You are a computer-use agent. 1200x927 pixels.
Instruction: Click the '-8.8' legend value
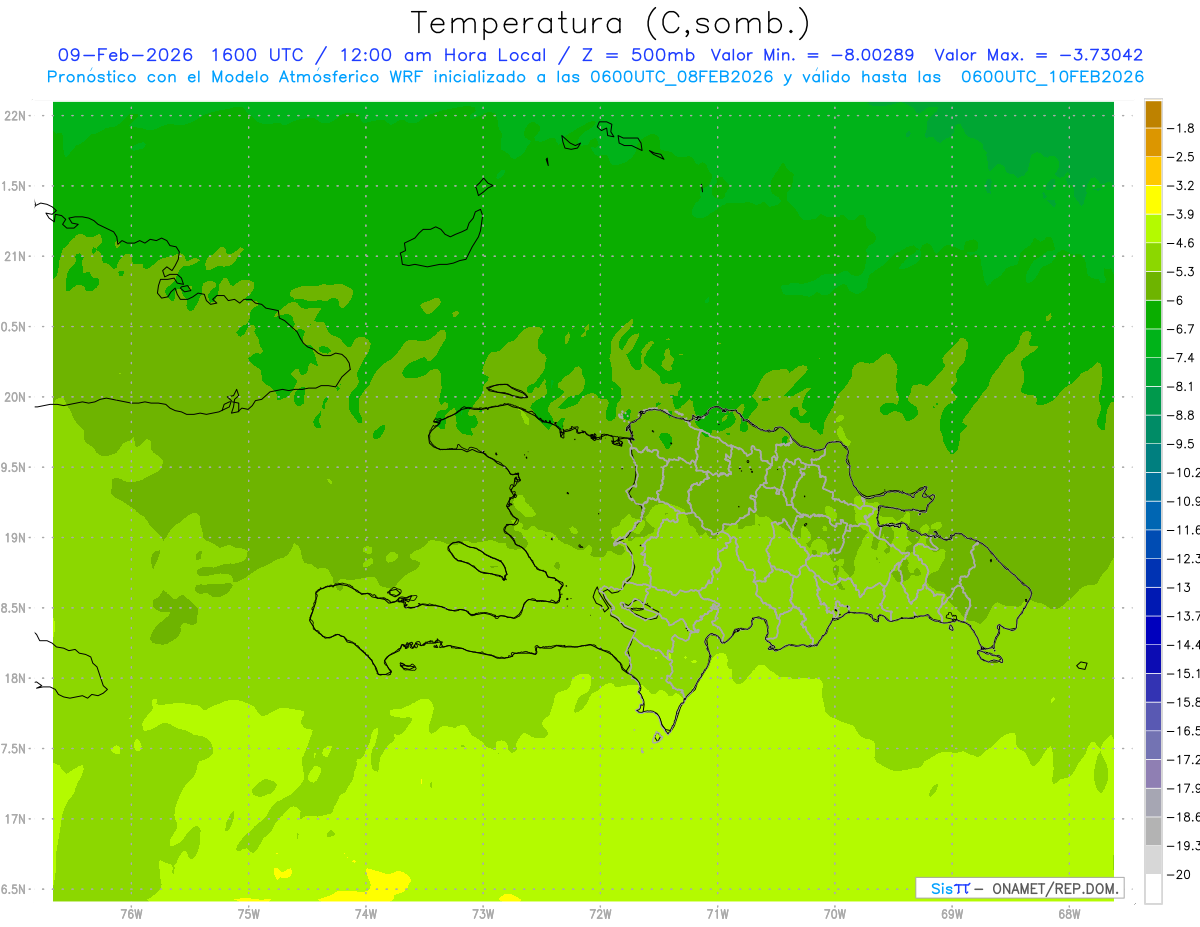(1181, 415)
